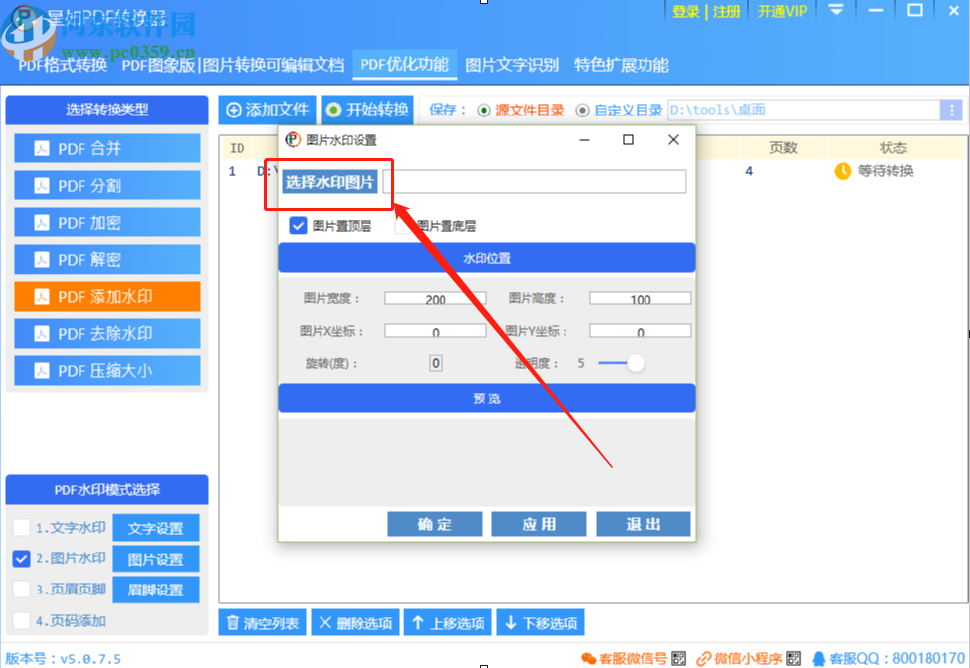Select the PDF压缩大小 function
970x668 pixels.
[107, 369]
